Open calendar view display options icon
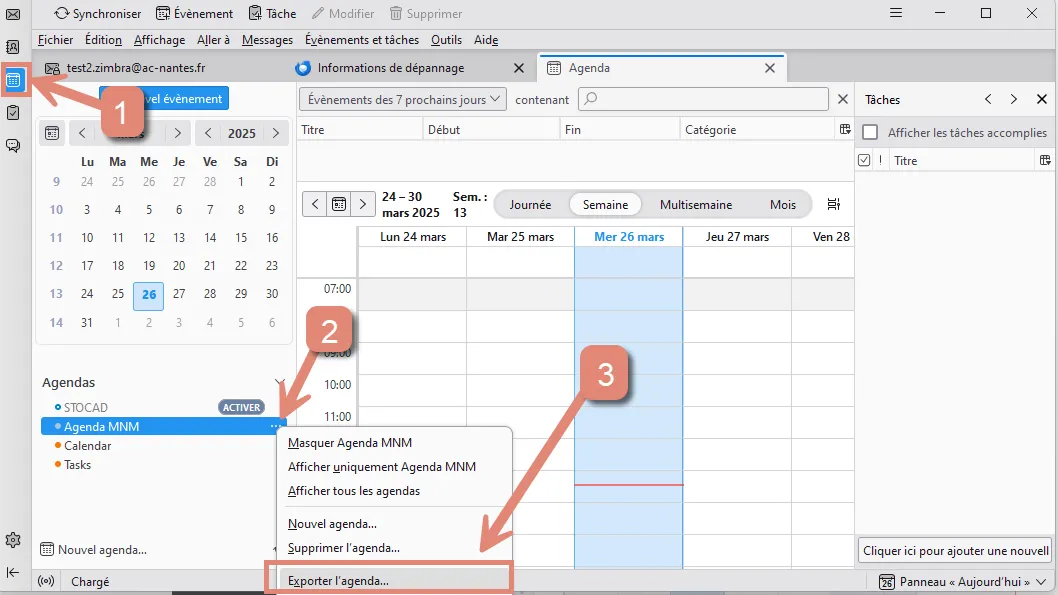 (x=834, y=204)
